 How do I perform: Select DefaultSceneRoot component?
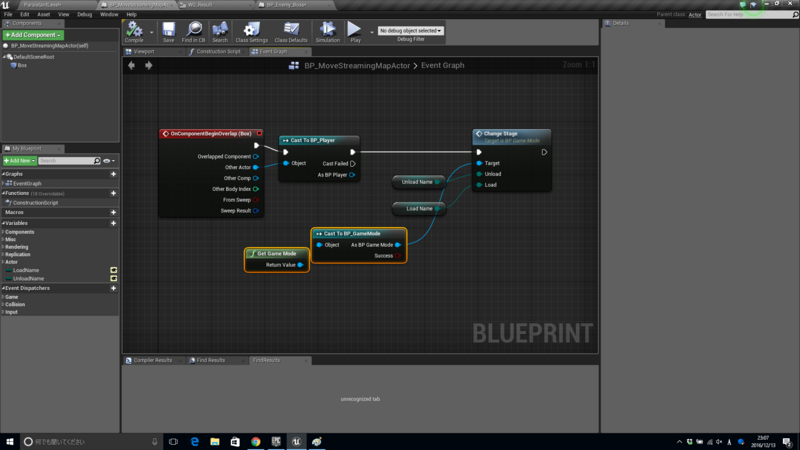coord(34,57)
